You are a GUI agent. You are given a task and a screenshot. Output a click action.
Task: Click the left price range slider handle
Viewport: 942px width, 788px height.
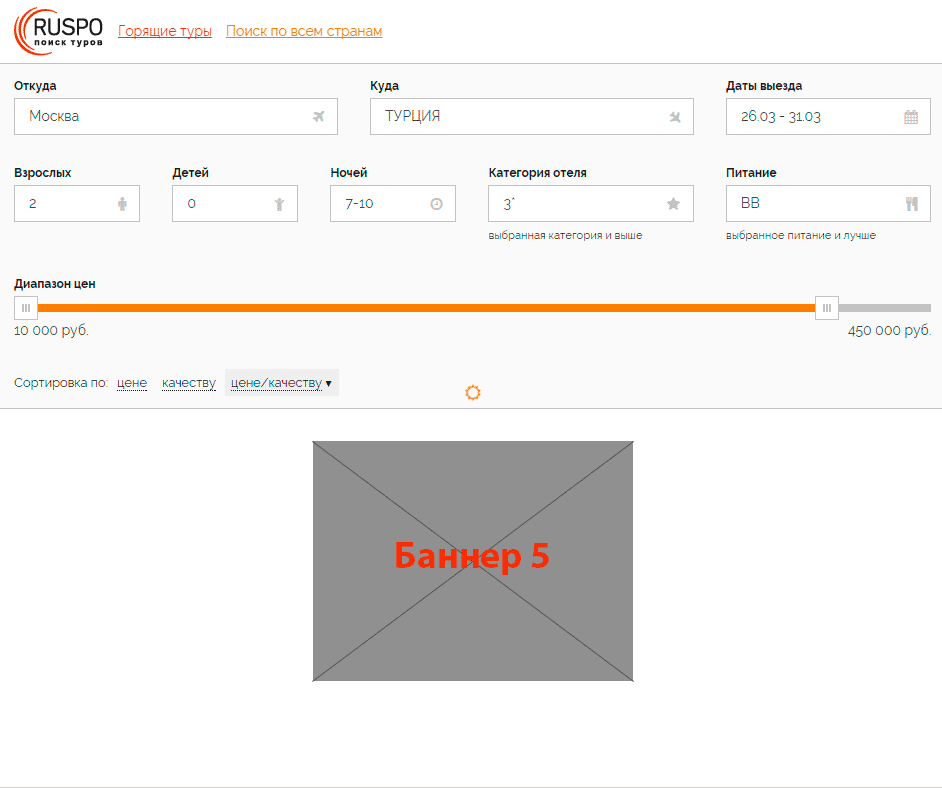pos(26,308)
